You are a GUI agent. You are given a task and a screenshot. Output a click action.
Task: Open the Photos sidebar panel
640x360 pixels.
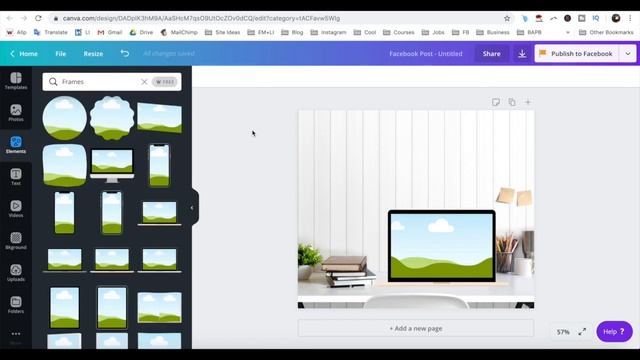[x=16, y=113]
